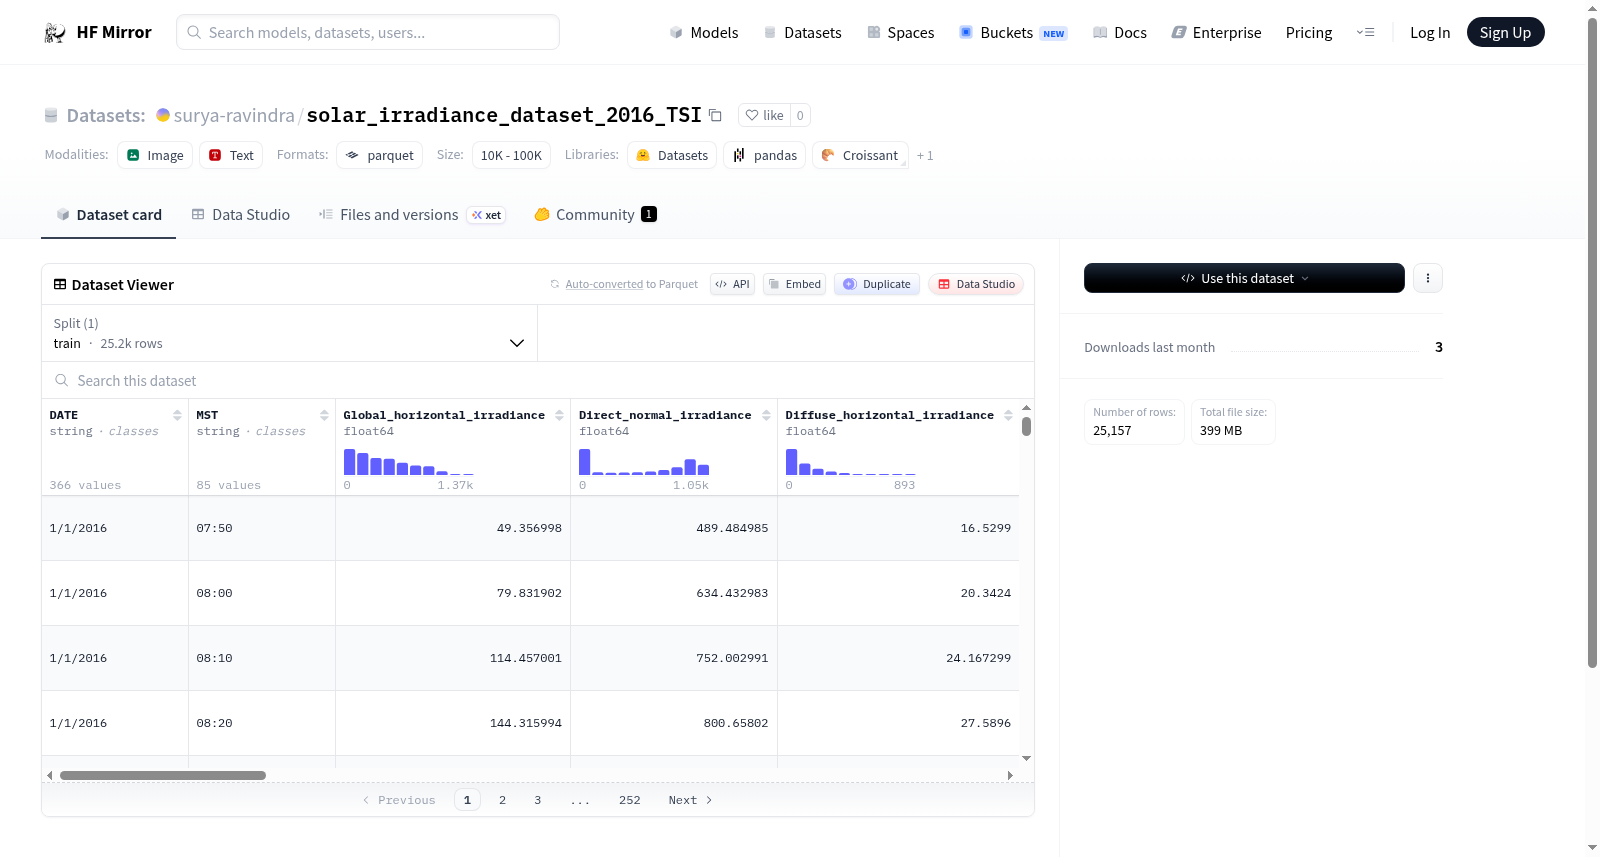Switch to the Dataset card tab
This screenshot has height=857, width=1600.
pyautogui.click(x=108, y=215)
